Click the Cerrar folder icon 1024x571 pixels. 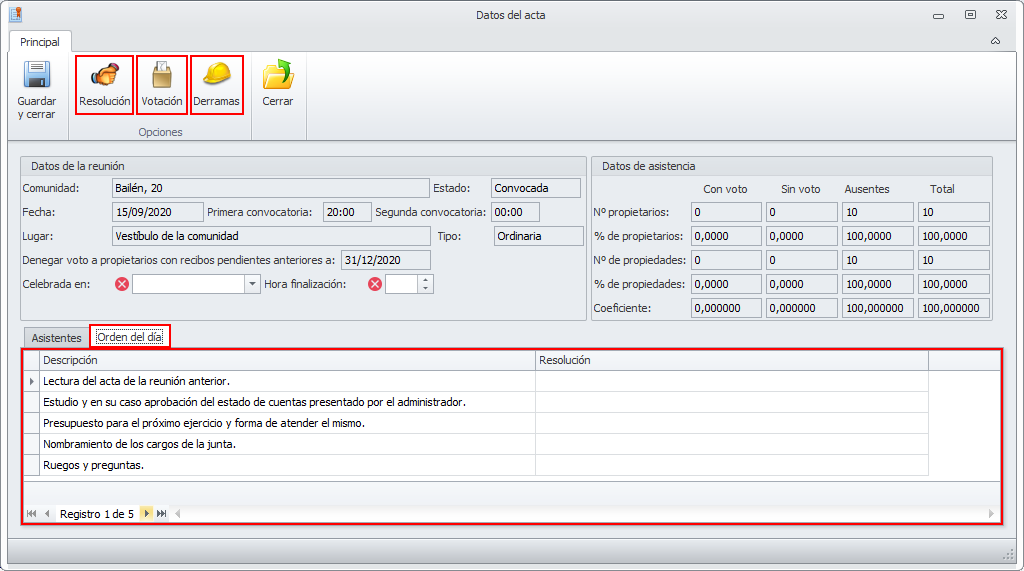(278, 74)
